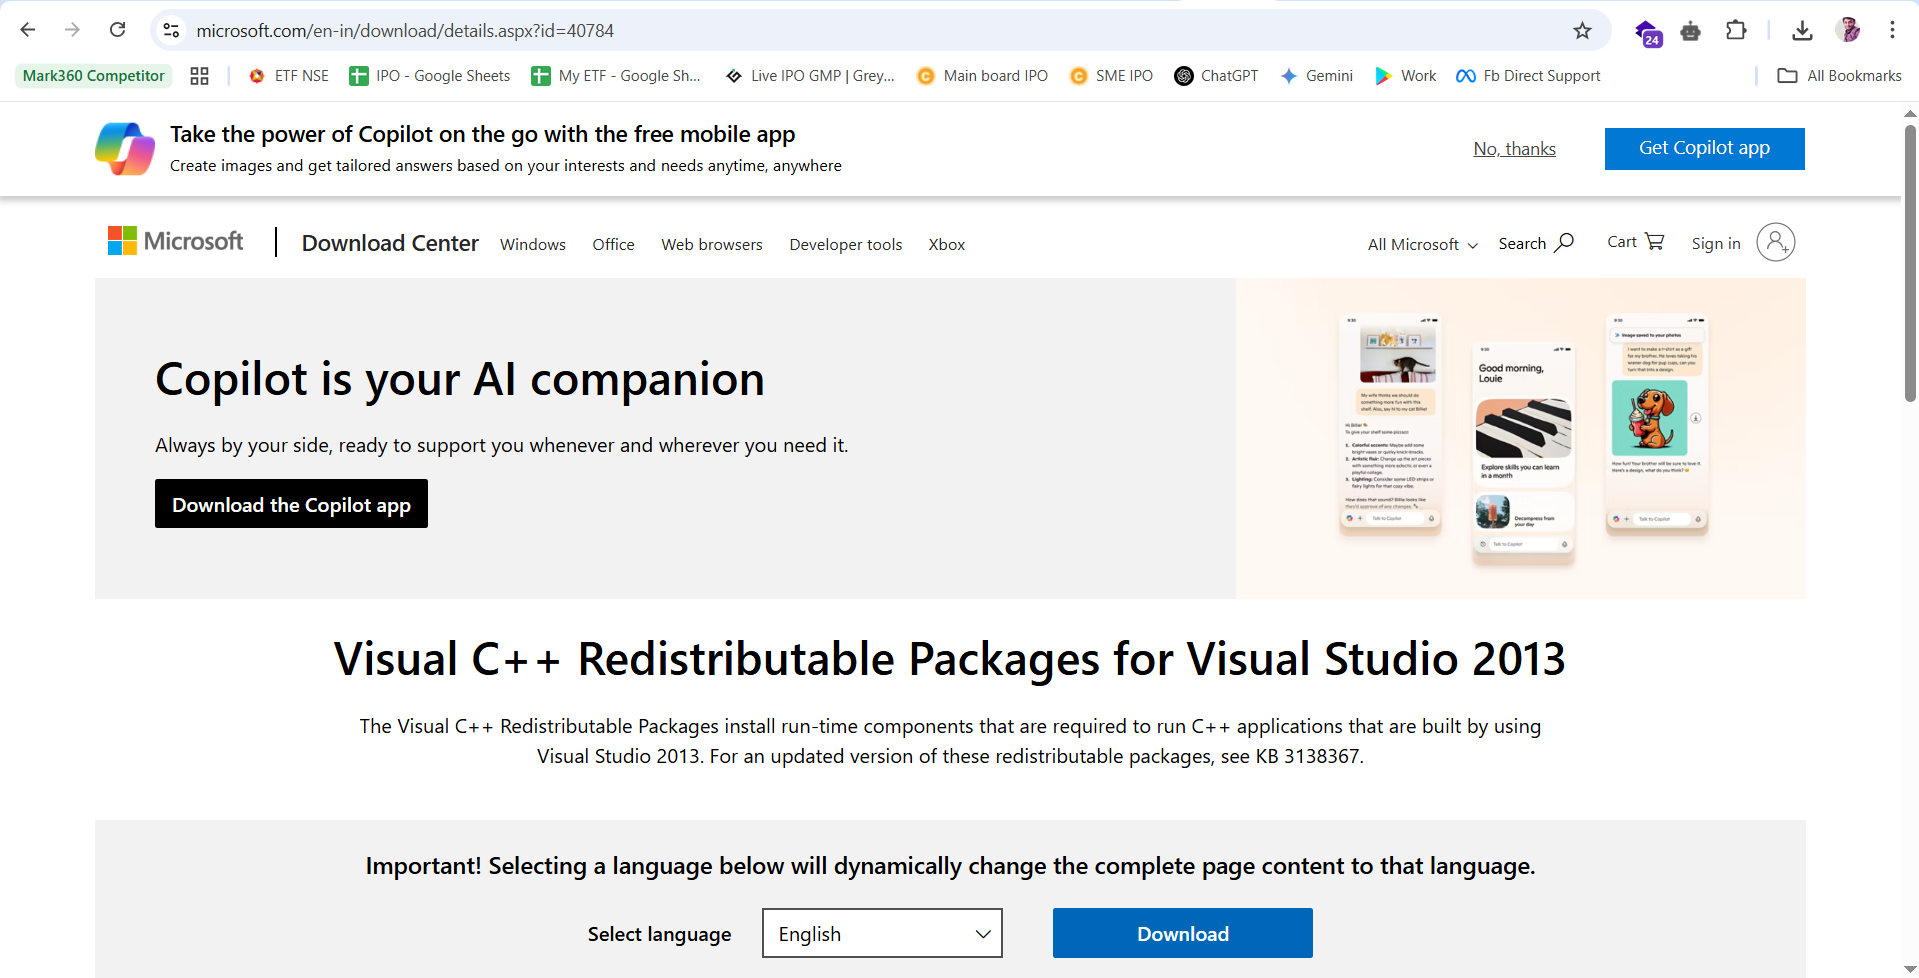1919x978 pixels.
Task: Click the address bar URL field
Action: click(x=880, y=30)
